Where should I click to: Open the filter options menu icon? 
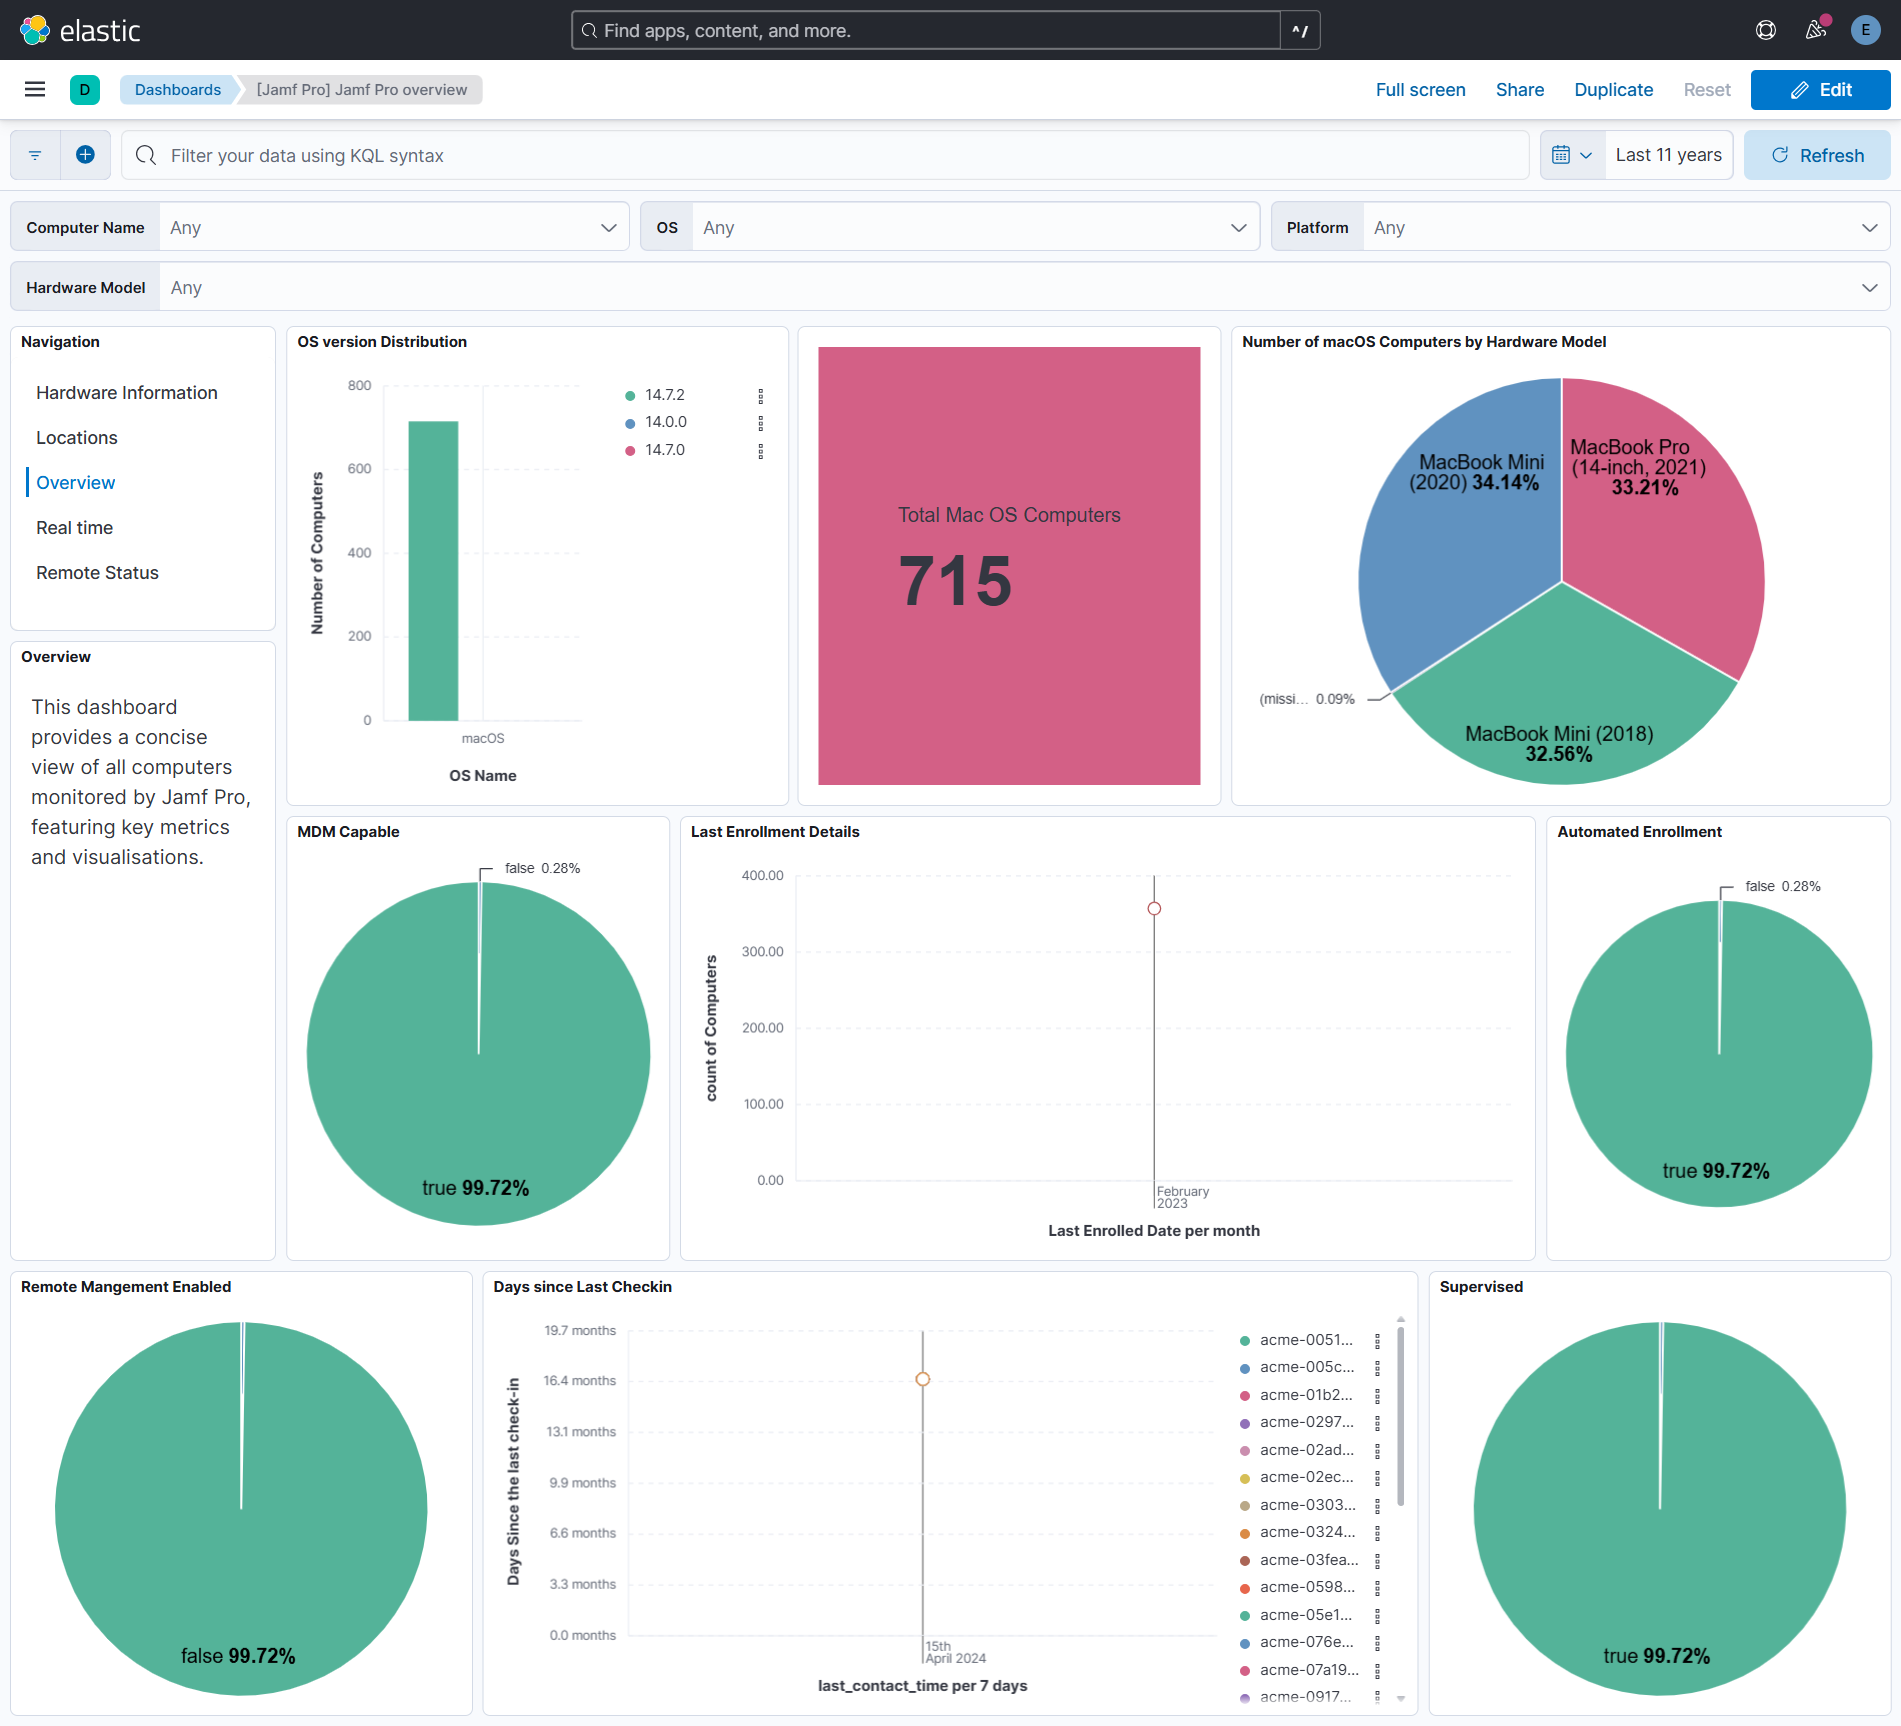tap(35, 155)
